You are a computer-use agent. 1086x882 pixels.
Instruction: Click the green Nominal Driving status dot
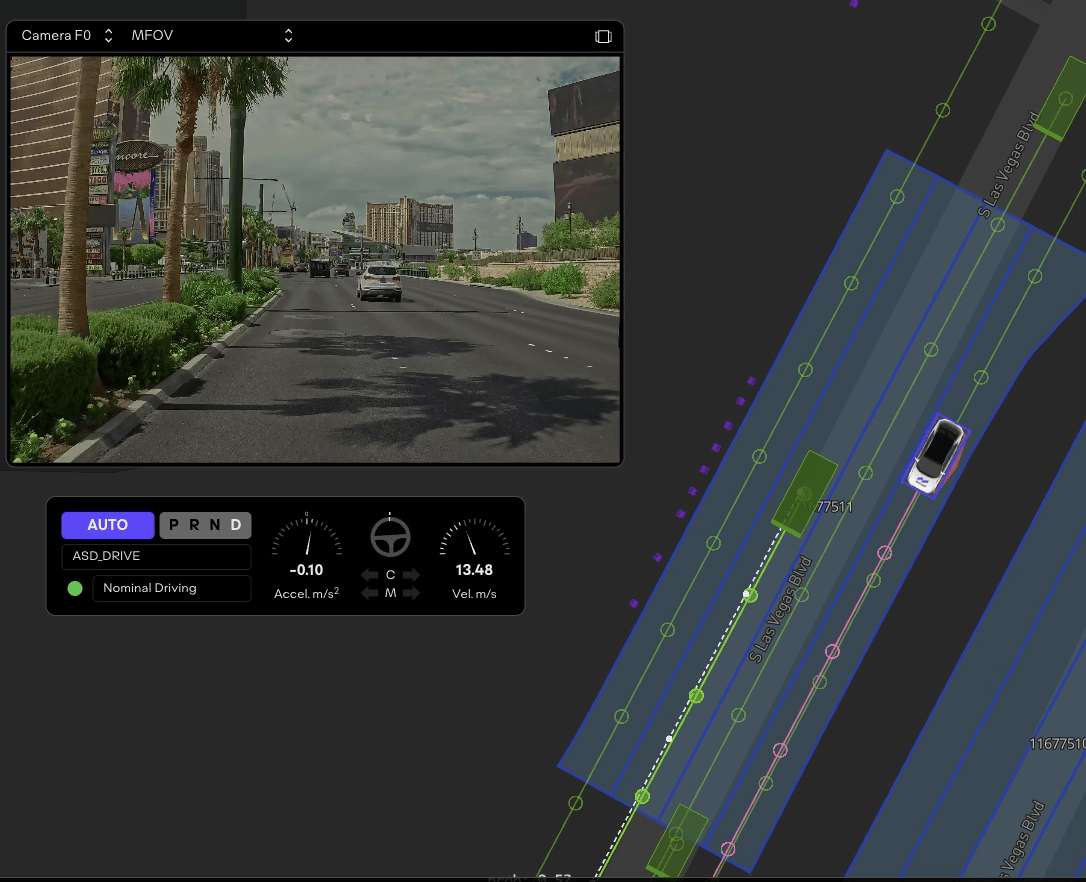(x=75, y=588)
